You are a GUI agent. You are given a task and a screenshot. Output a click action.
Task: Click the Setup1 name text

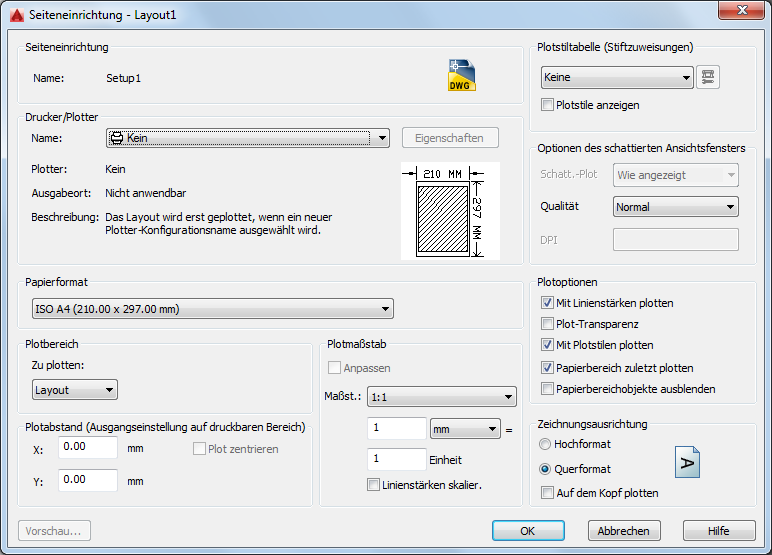point(124,78)
